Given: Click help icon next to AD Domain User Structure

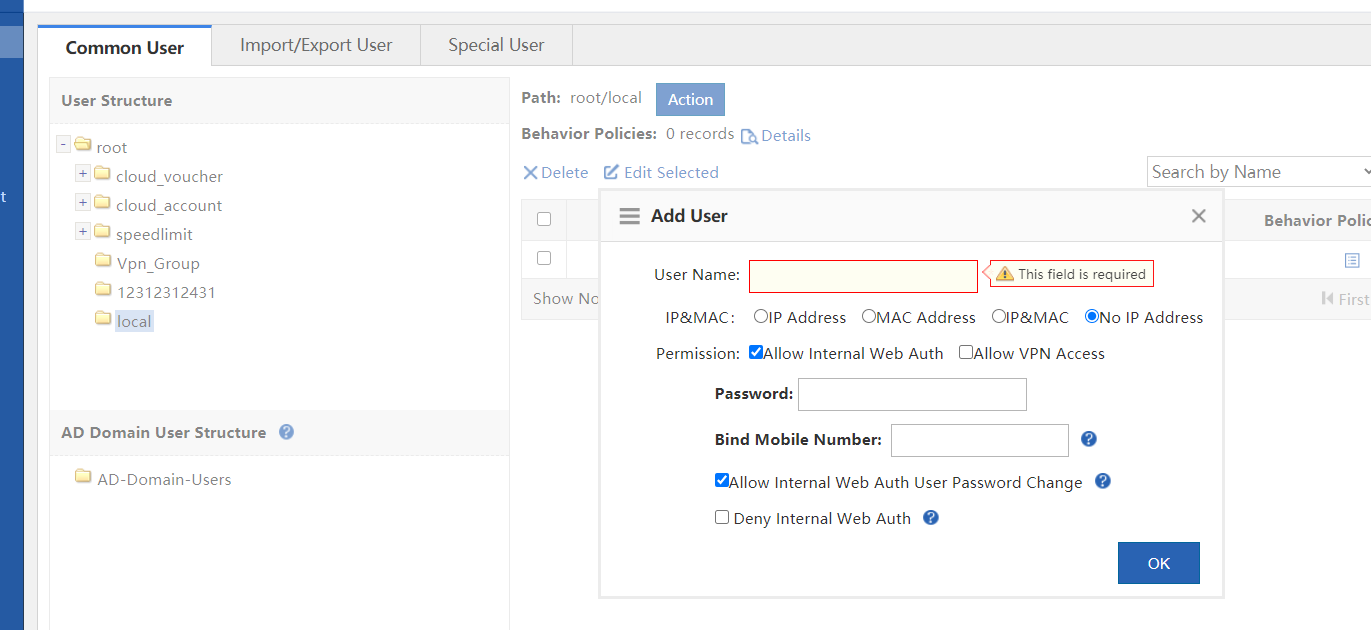Looking at the screenshot, I should [x=286, y=432].
